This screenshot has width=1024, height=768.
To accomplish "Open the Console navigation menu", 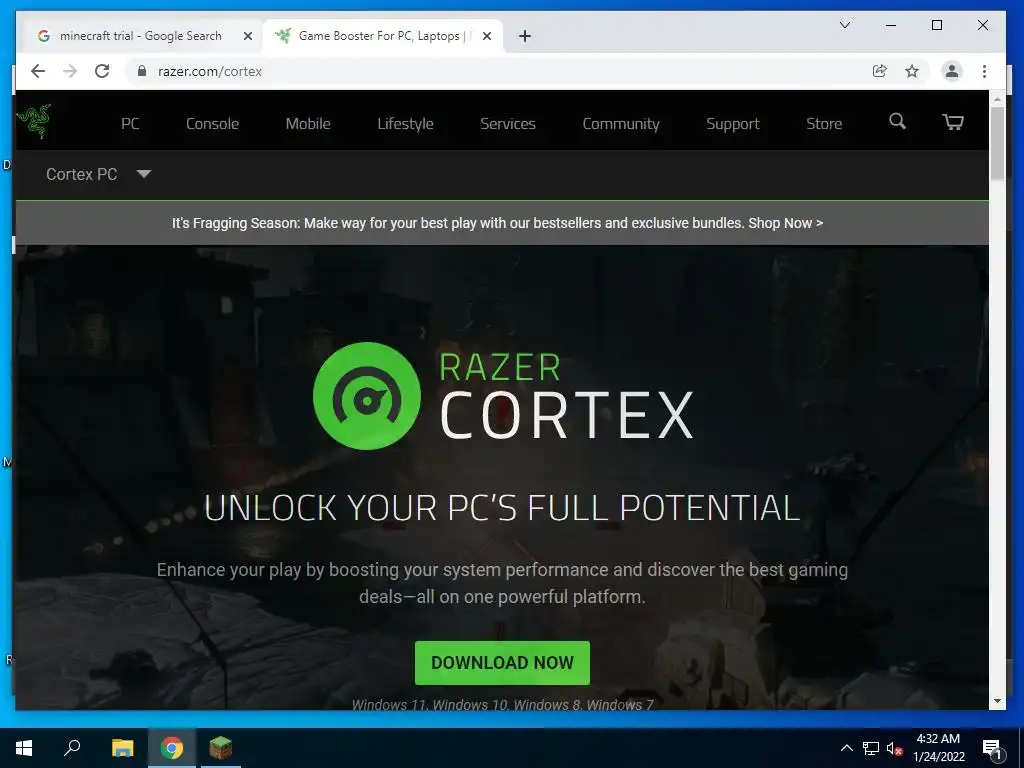I will [x=212, y=123].
